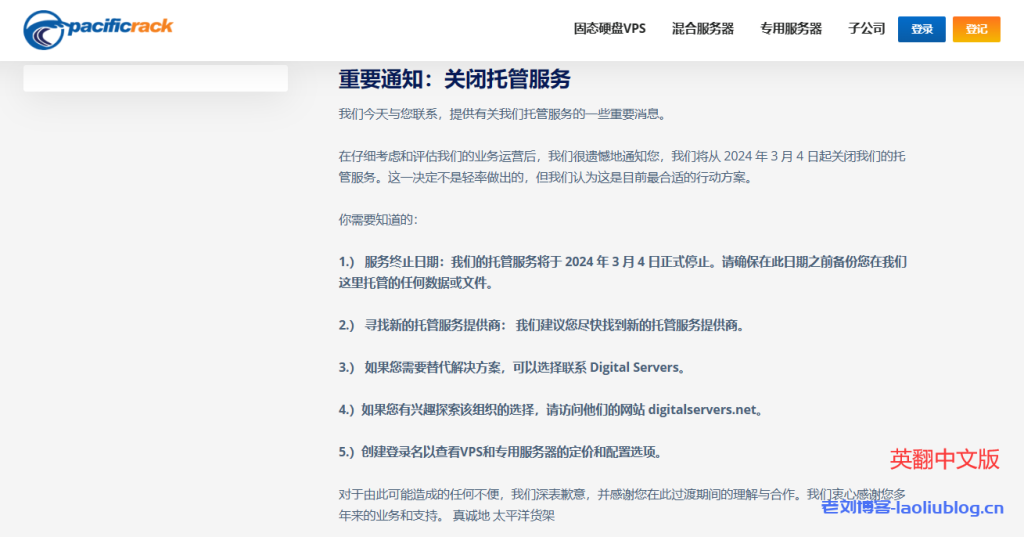Click the pacificrack logo
Viewport: 1024px width, 537px height.
tap(98, 29)
